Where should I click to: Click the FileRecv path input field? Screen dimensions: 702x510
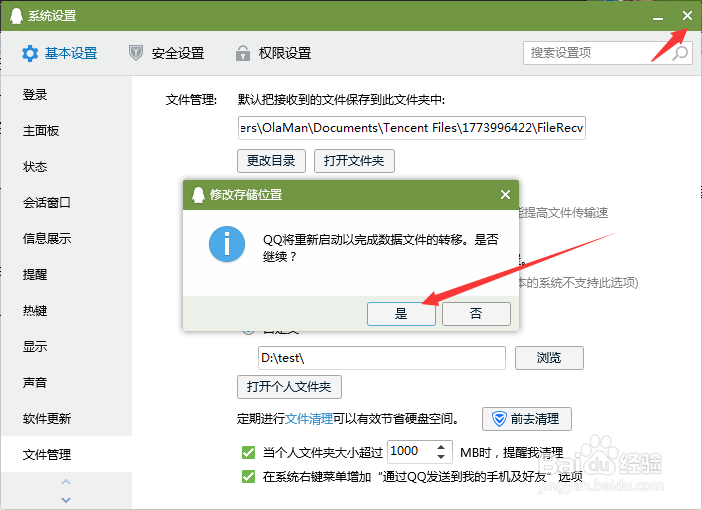[x=412, y=128]
